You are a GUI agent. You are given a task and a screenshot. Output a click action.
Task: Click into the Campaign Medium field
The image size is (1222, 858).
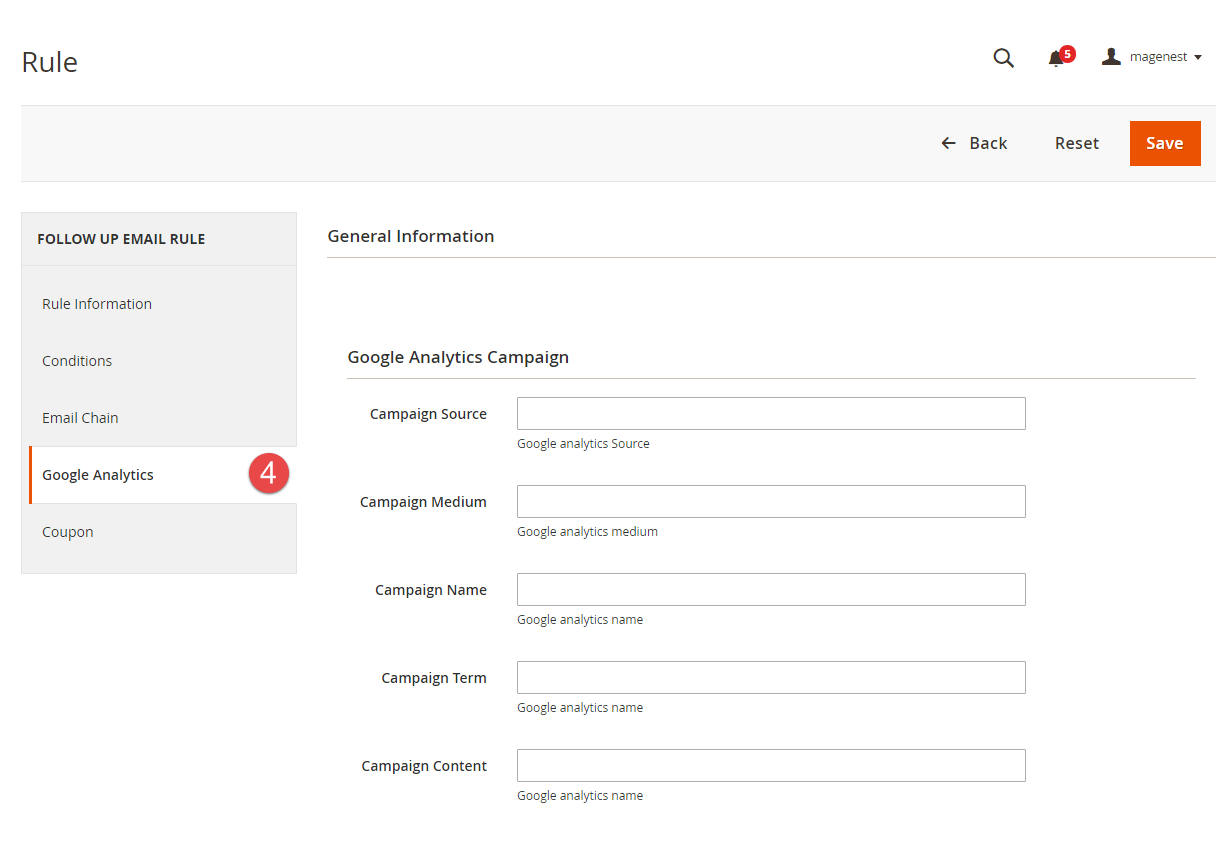[x=770, y=502]
